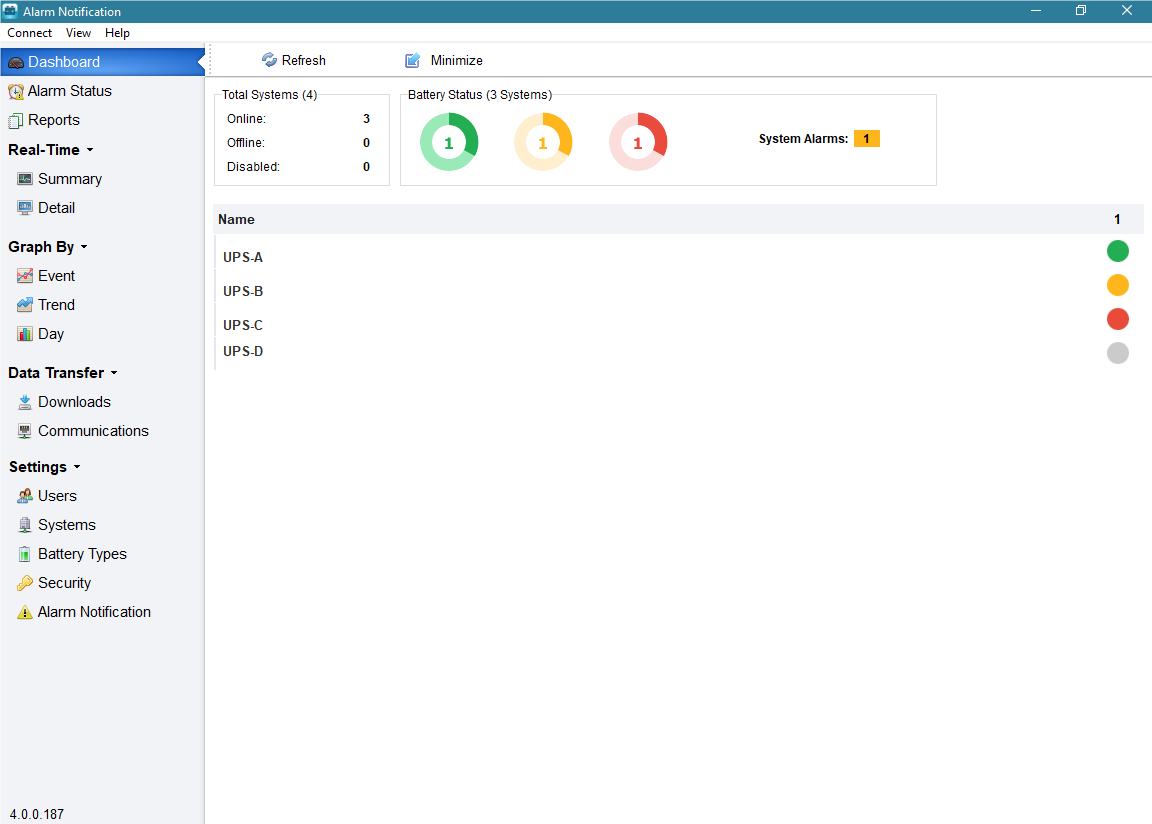1152x824 pixels.
Task: Toggle the Data Transfer section arrow
Action: (x=114, y=373)
